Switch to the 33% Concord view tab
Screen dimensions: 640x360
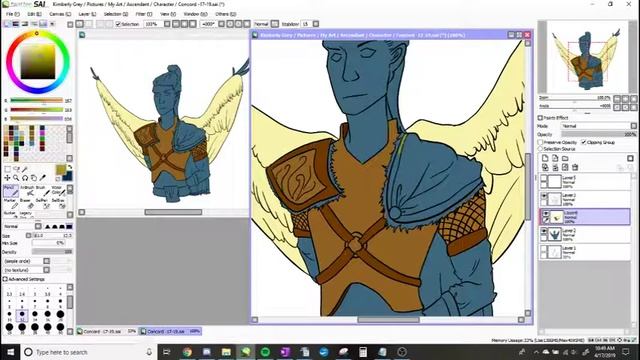[107, 331]
